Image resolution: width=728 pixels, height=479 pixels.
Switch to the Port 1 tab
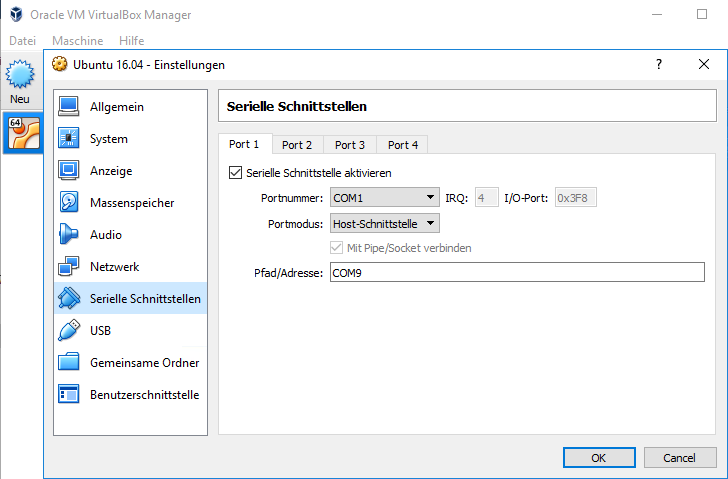244,144
